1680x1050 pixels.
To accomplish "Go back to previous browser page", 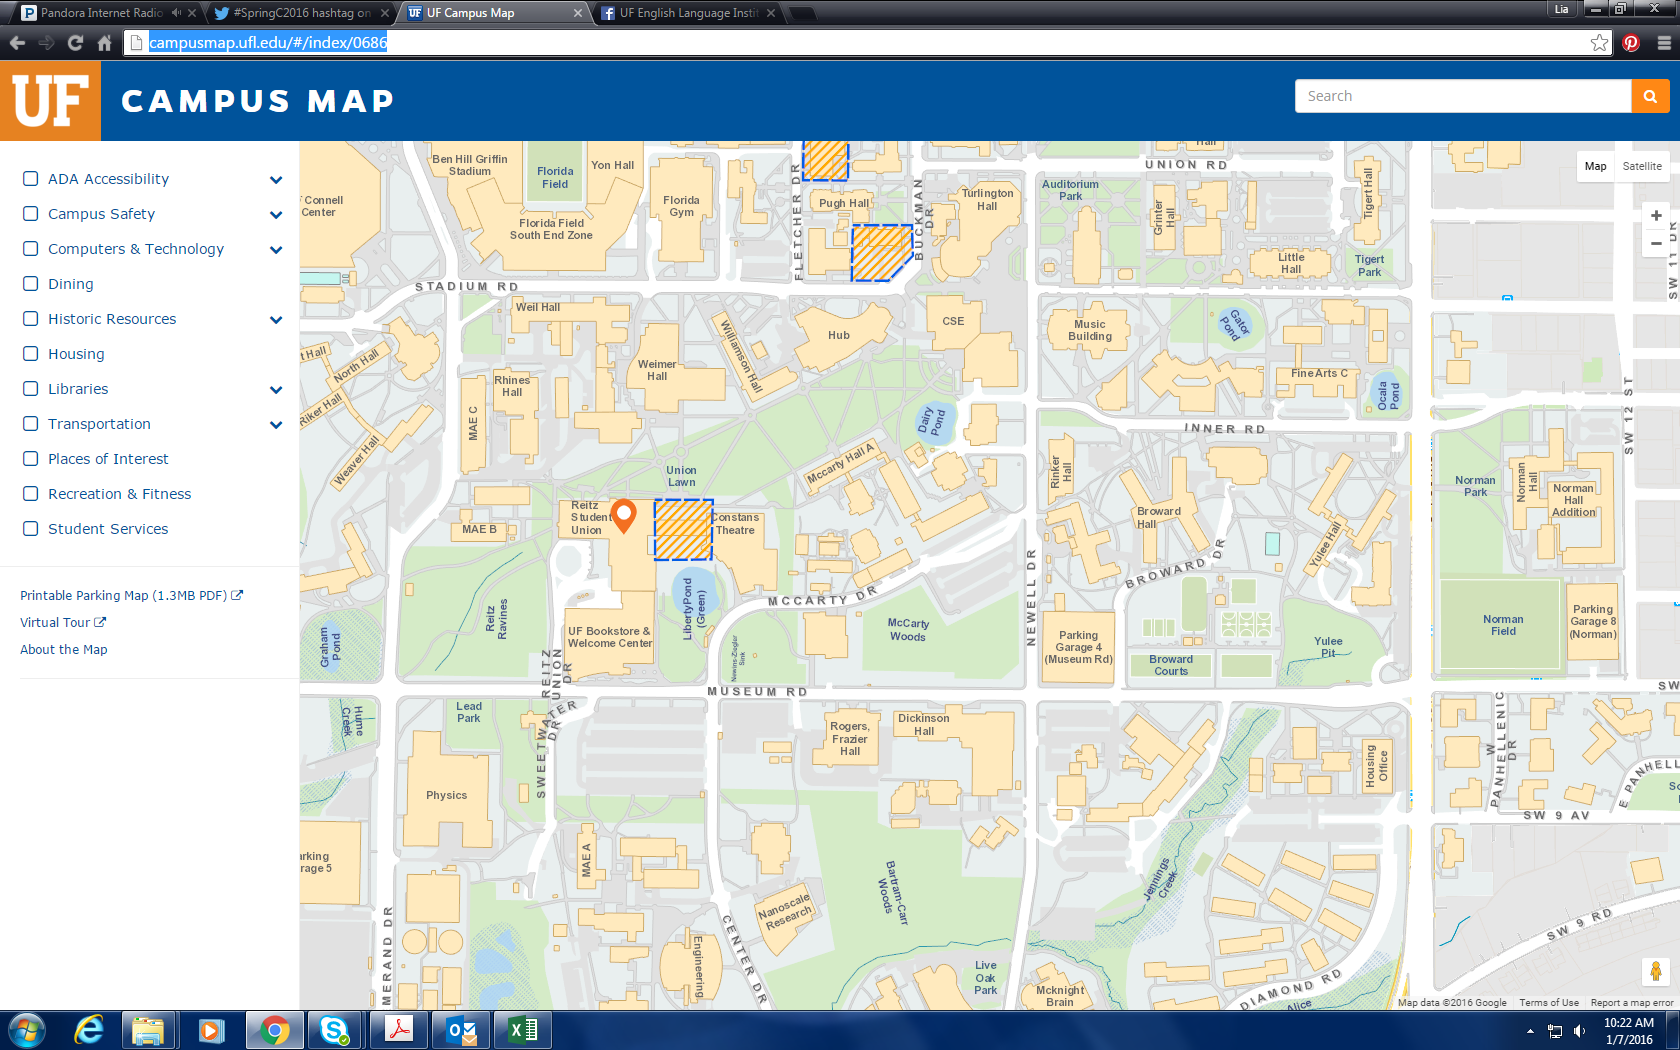I will tap(17, 43).
